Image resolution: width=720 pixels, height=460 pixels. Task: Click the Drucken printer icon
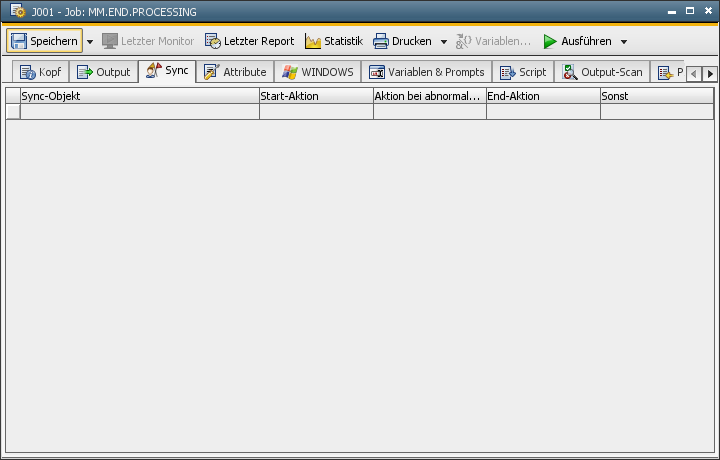point(381,41)
